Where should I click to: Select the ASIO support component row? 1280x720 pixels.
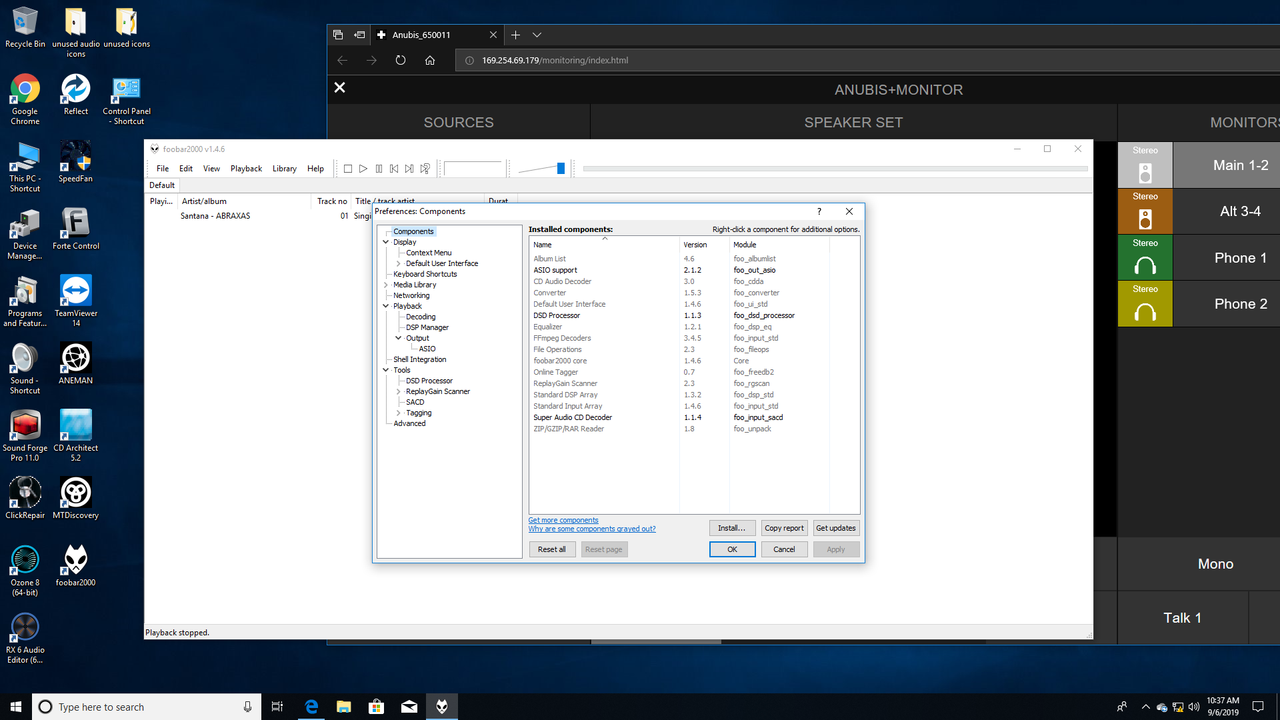tap(694, 270)
